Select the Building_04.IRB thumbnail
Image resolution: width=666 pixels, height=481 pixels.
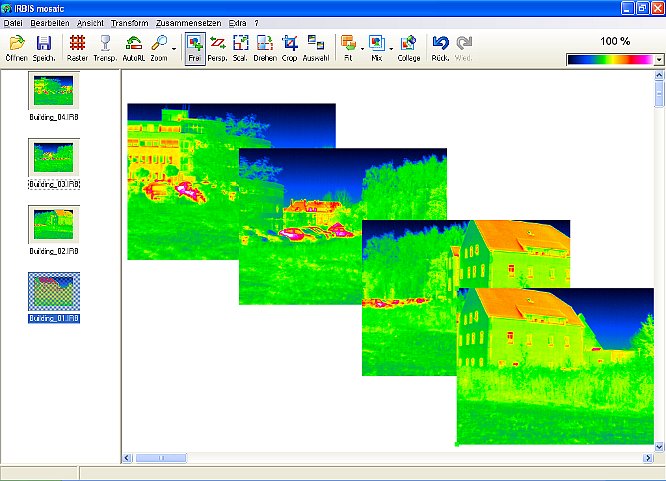[x=54, y=91]
